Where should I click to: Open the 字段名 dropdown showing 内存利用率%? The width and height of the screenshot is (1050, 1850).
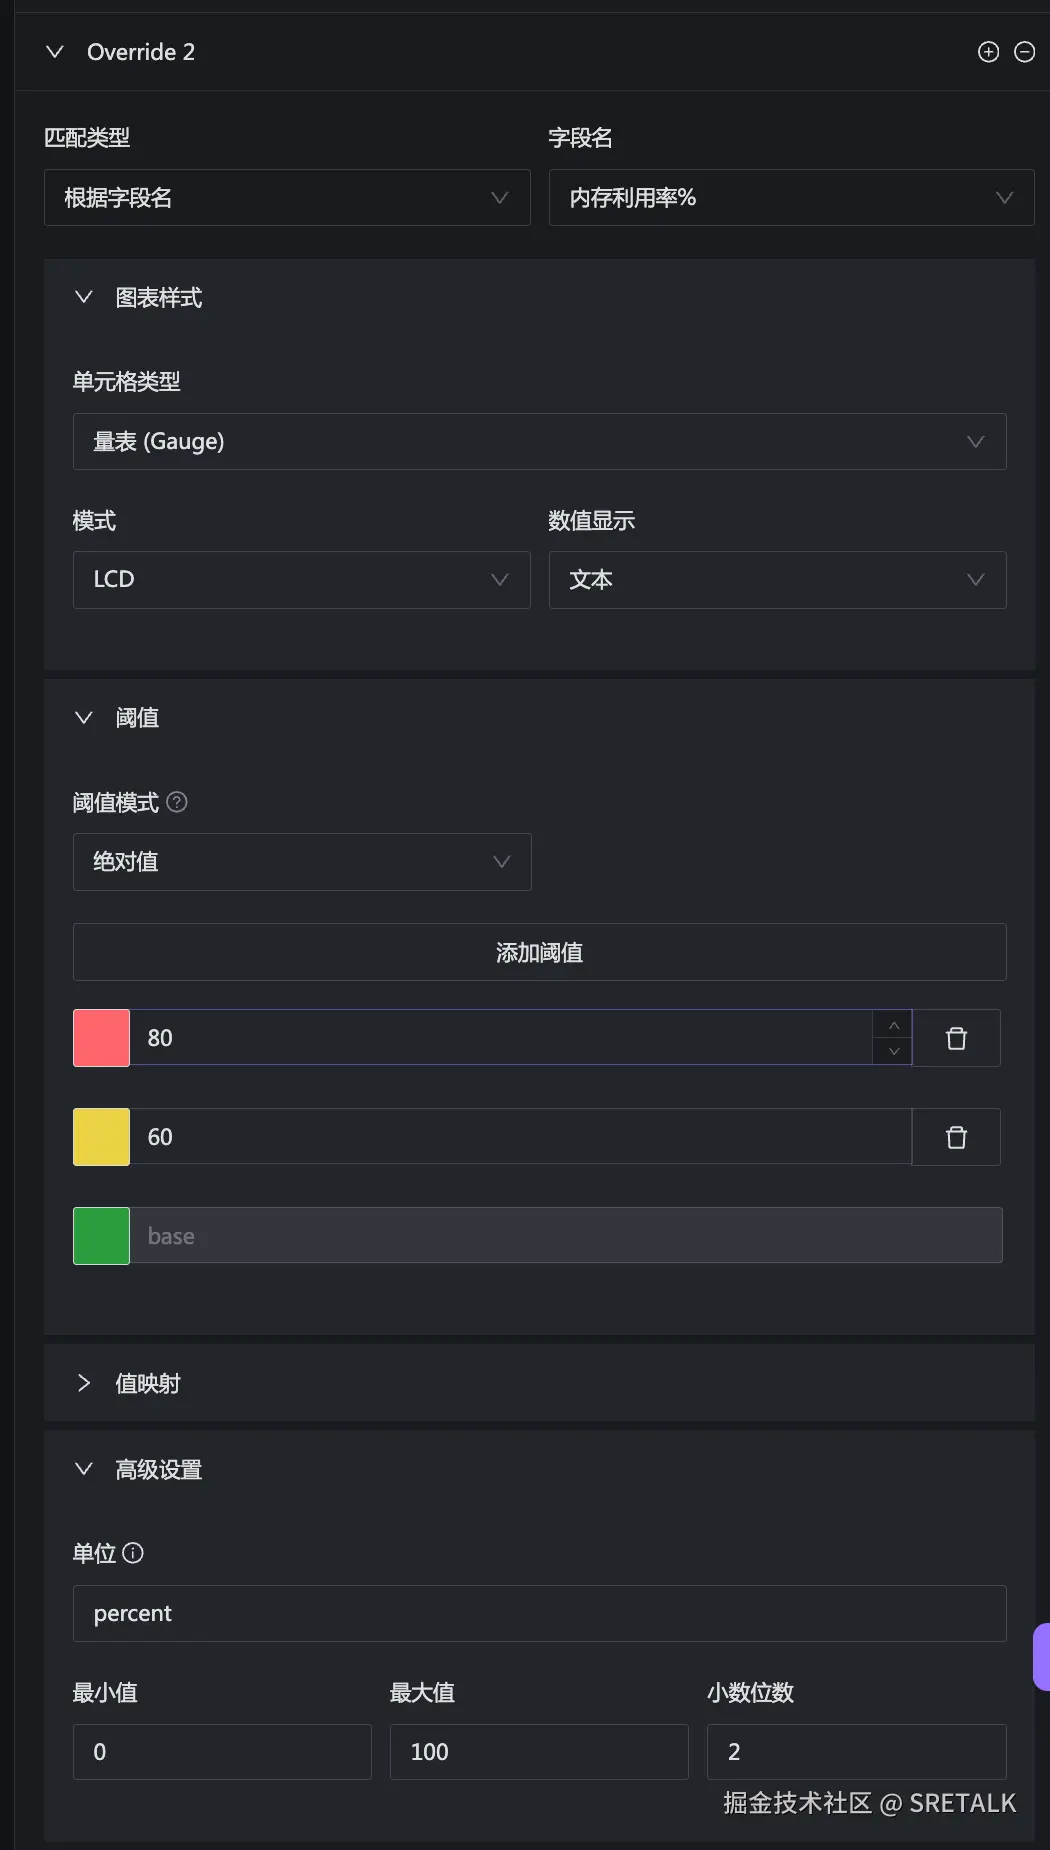791,198
